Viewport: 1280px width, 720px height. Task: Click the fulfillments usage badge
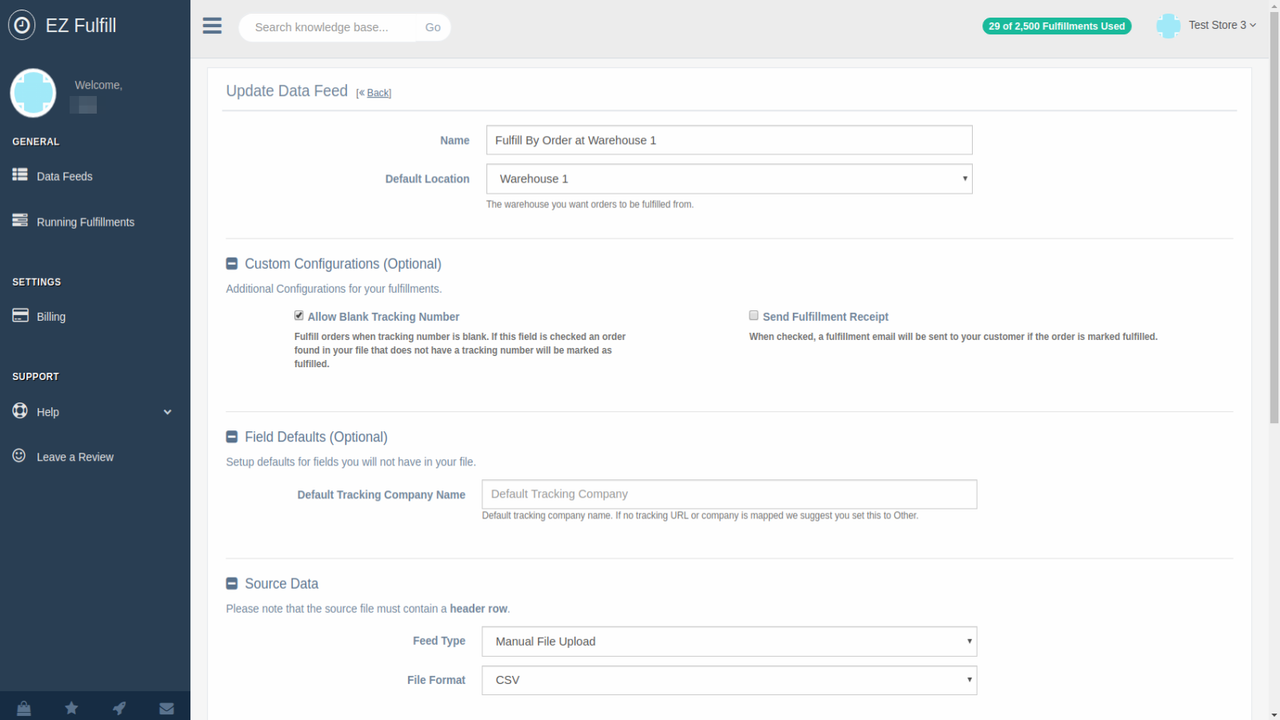click(1056, 26)
